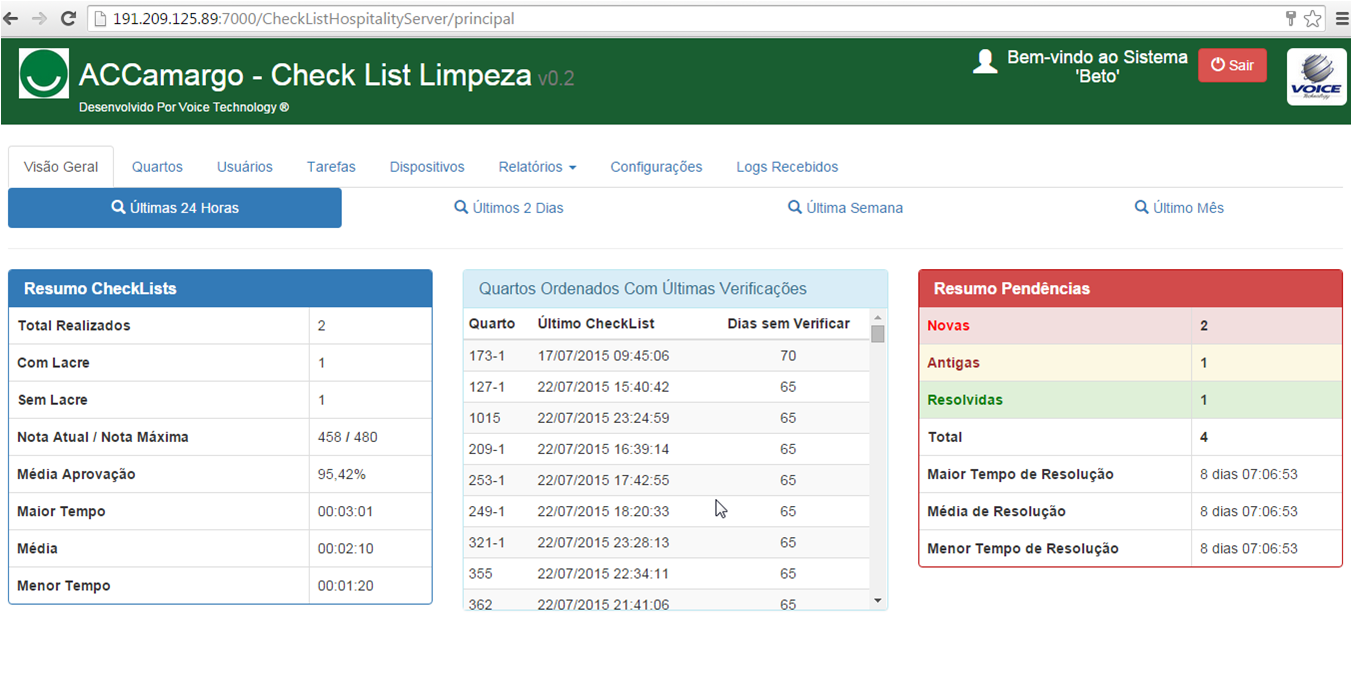The width and height of the screenshot is (1352, 698).
Task: Click the green smiley ACCamargo logo
Action: (x=44, y=74)
